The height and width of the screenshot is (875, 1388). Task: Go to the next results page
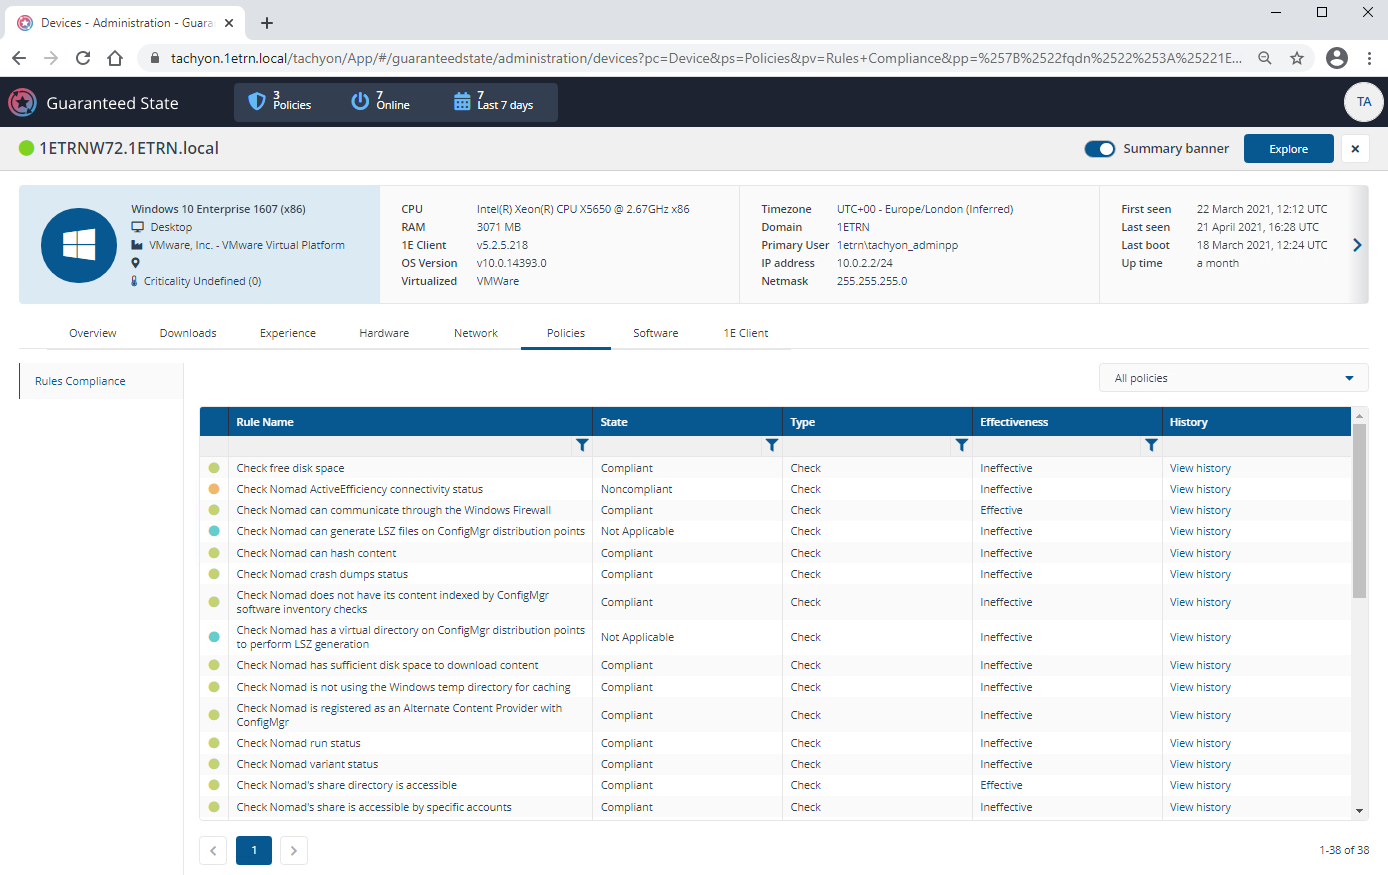[x=293, y=850]
